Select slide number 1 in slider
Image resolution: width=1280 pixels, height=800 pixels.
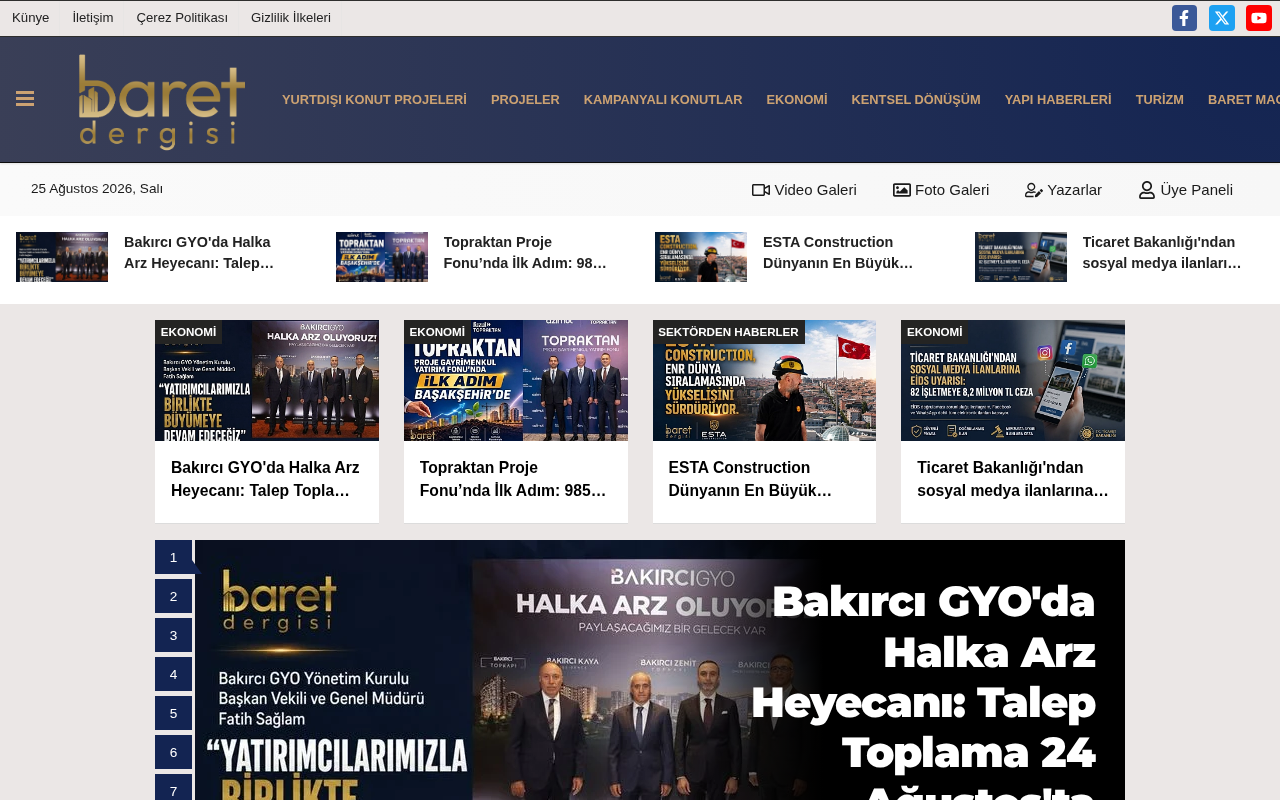(x=173, y=557)
